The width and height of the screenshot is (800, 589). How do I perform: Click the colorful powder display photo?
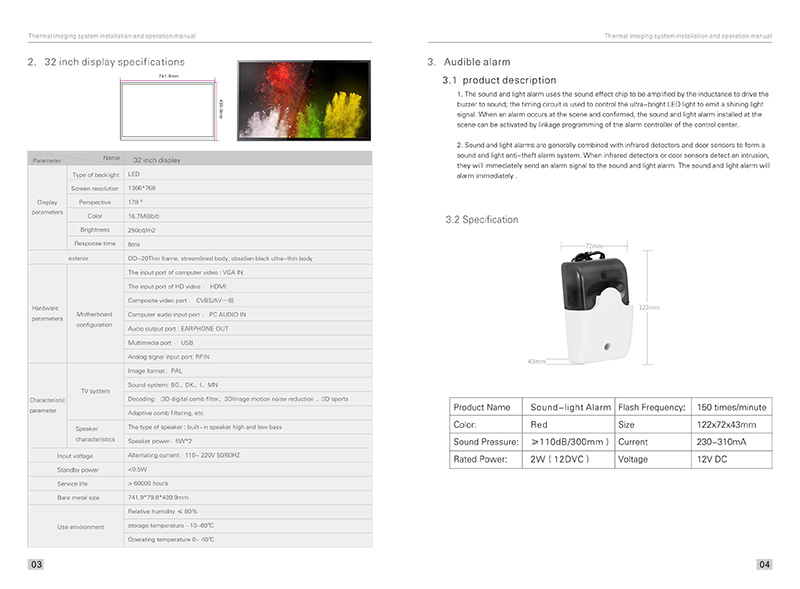304,101
